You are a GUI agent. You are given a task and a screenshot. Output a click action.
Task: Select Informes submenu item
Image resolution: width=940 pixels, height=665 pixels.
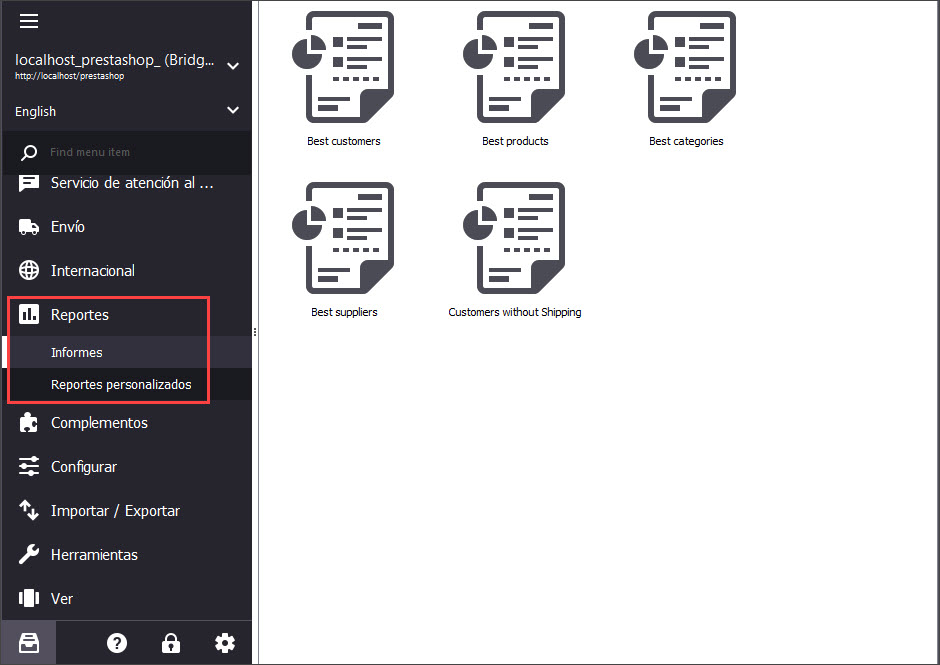coord(77,352)
